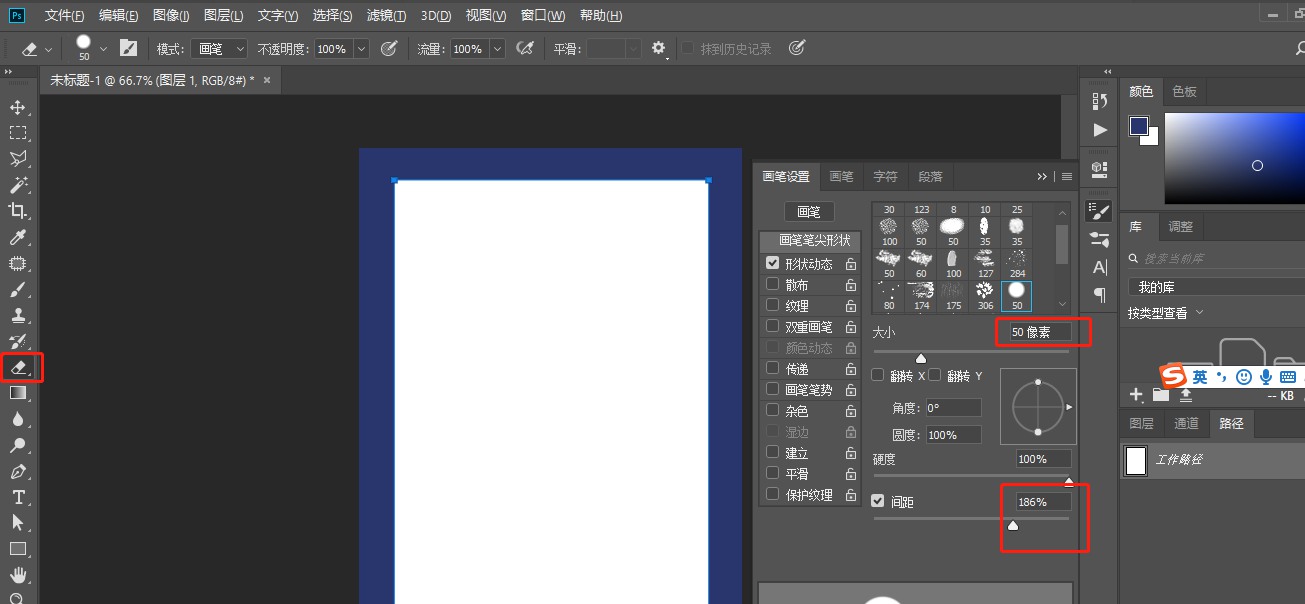Viewport: 1305px width, 604px height.
Task: Select the Crop tool
Action: 18,211
